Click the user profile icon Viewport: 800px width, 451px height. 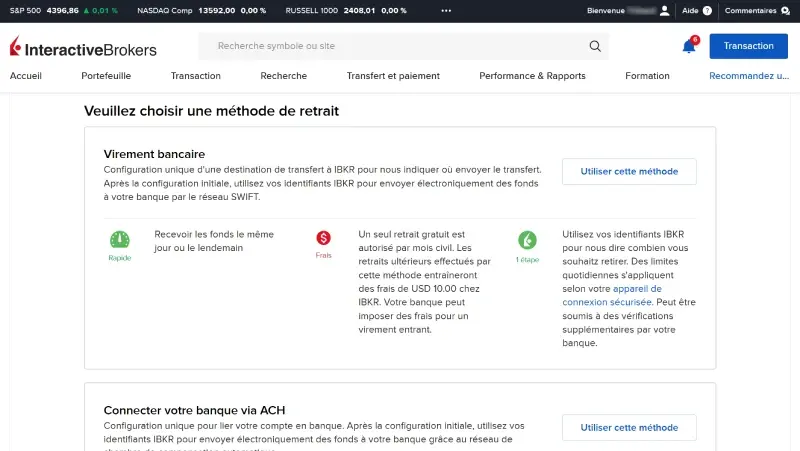tap(664, 11)
